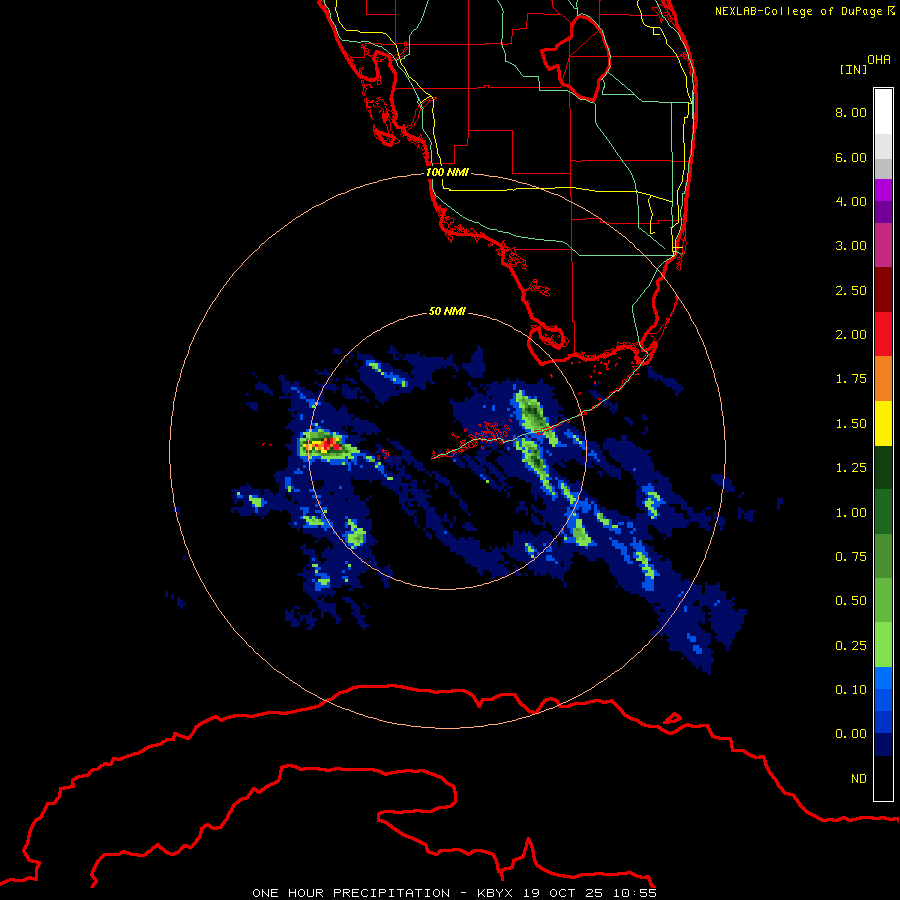Select the 8.00 legend value

pos(851,112)
